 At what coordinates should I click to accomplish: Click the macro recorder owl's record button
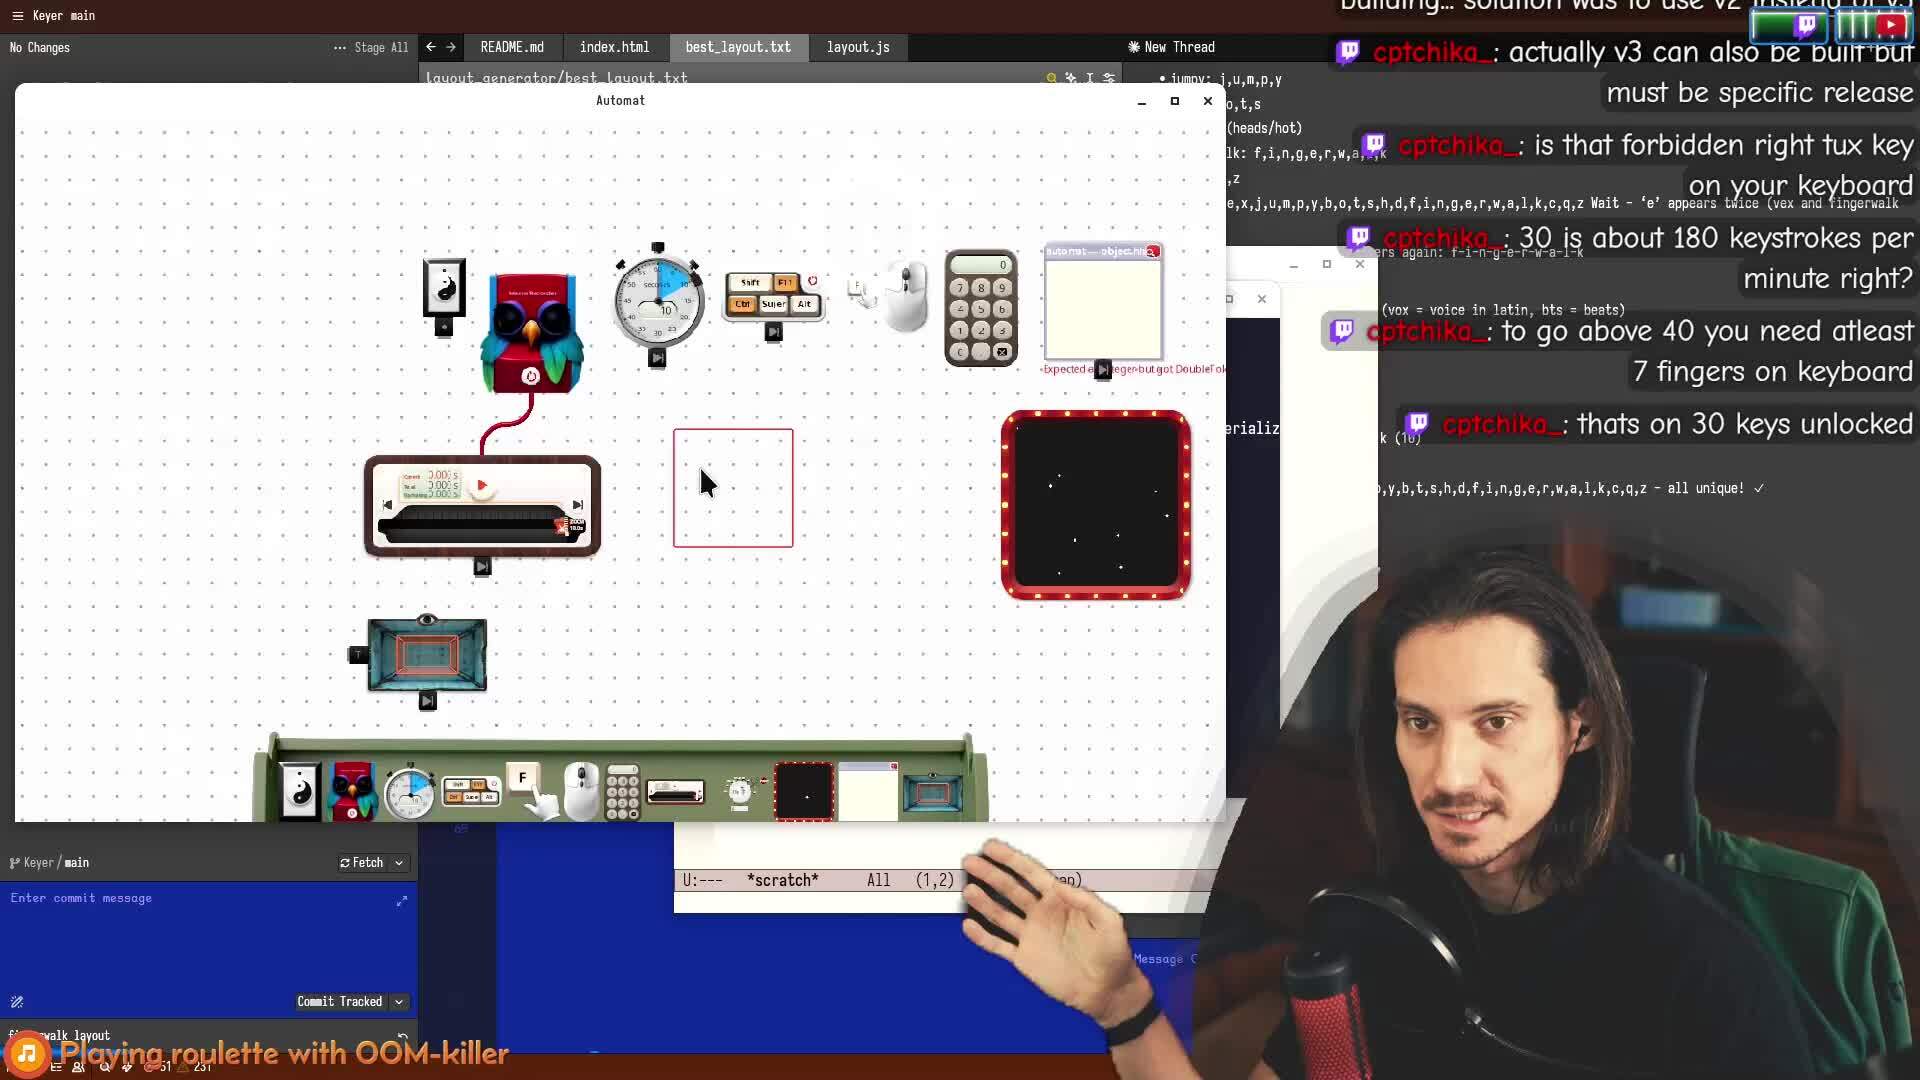(531, 376)
